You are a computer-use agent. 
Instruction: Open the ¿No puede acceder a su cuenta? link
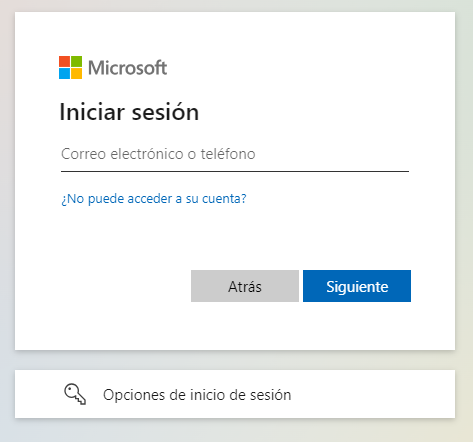point(154,199)
